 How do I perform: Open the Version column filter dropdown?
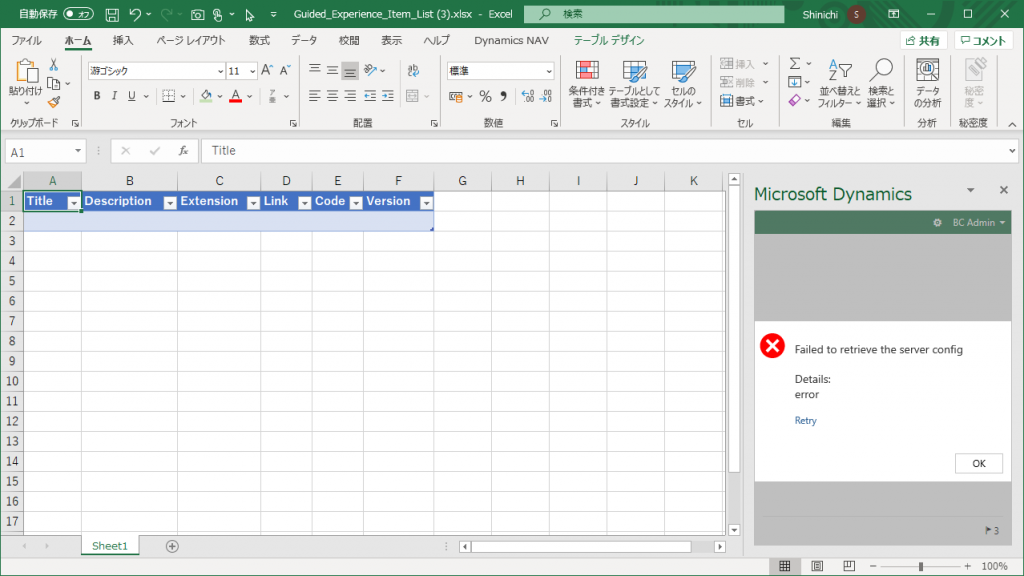tap(426, 203)
